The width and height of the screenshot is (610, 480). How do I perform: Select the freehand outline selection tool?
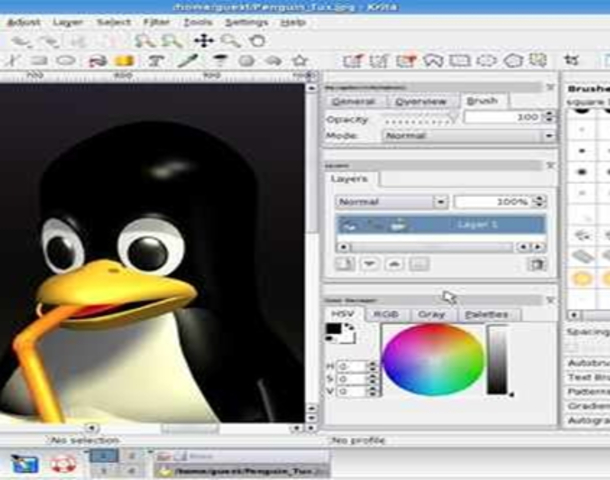tap(433, 61)
